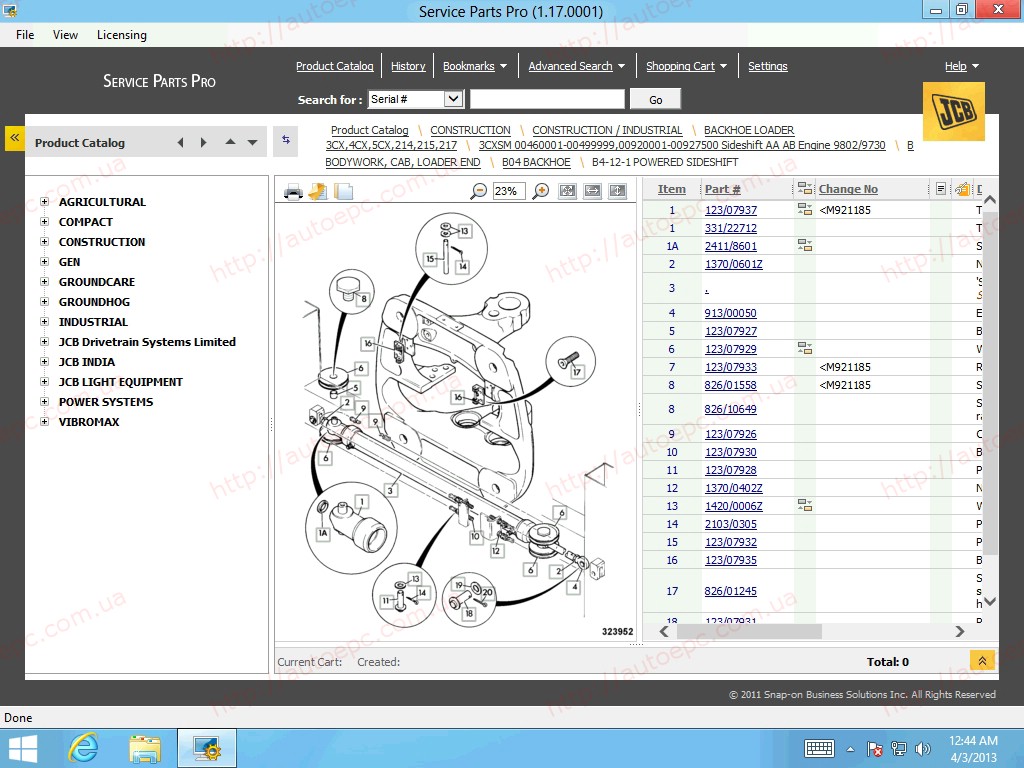Click the supersession icon for part 2411/8601
The height and width of the screenshot is (768, 1024).
805,246
